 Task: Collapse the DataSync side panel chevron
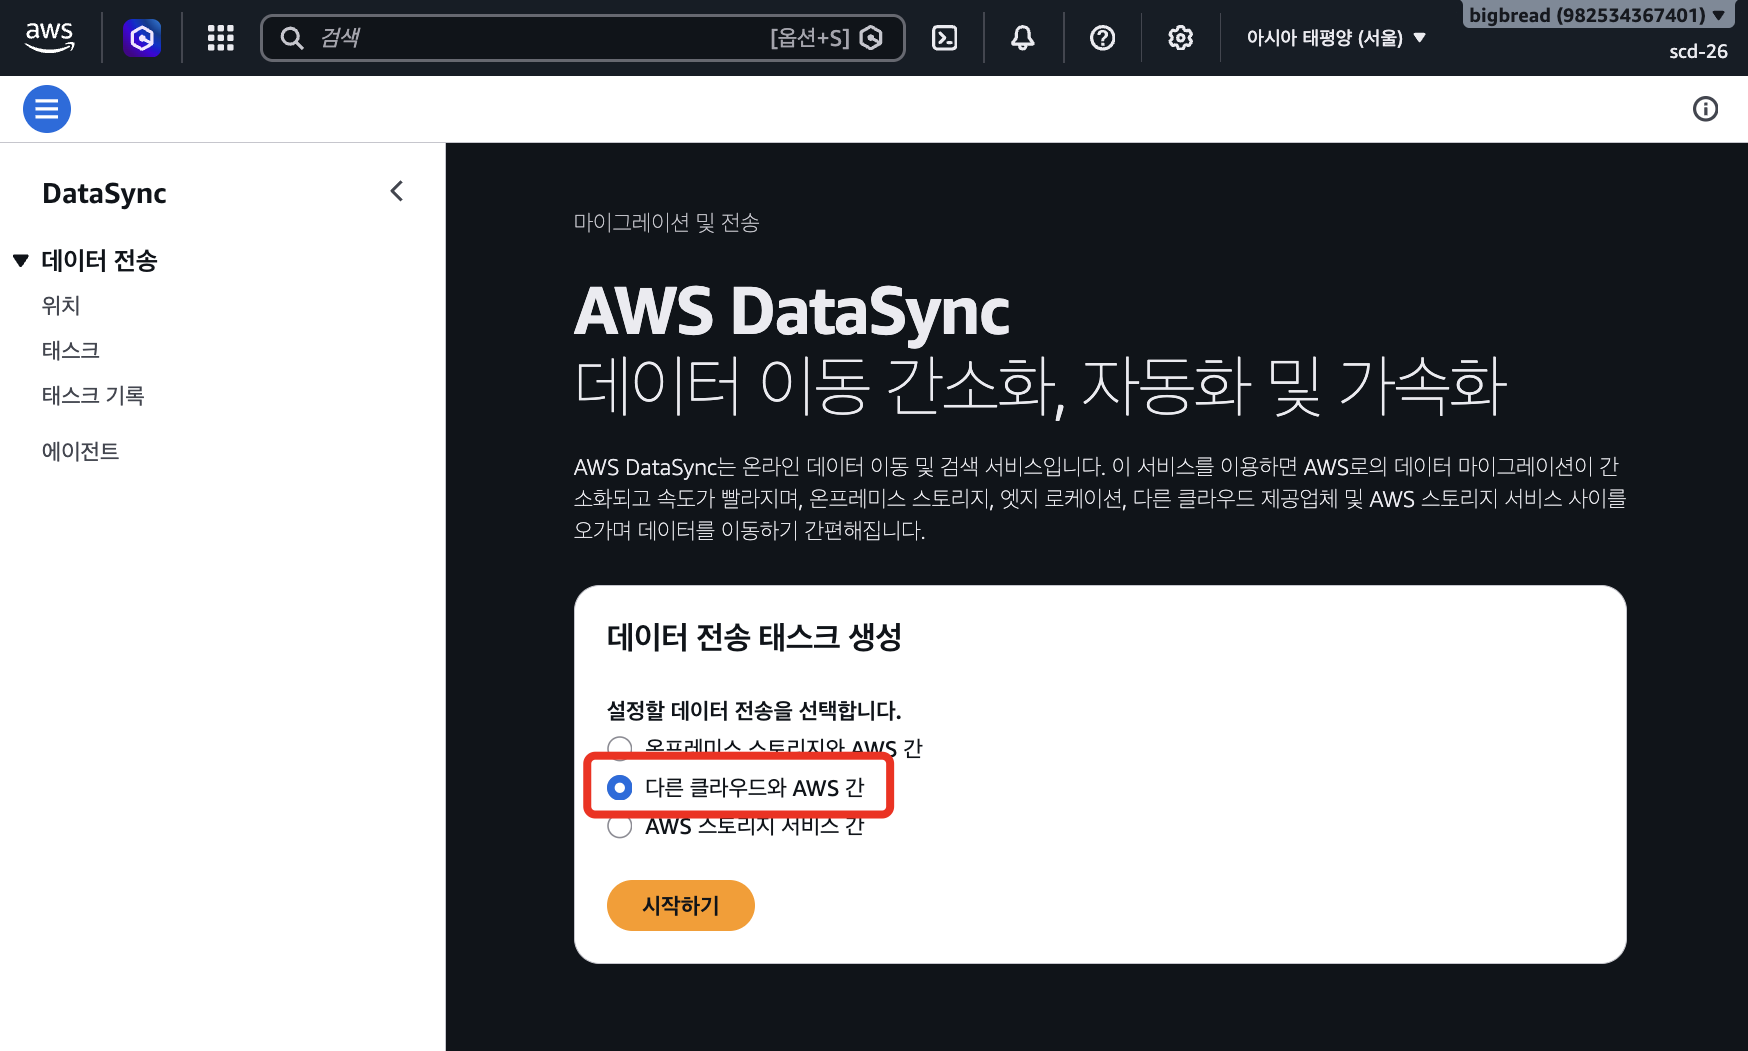[x=397, y=191]
